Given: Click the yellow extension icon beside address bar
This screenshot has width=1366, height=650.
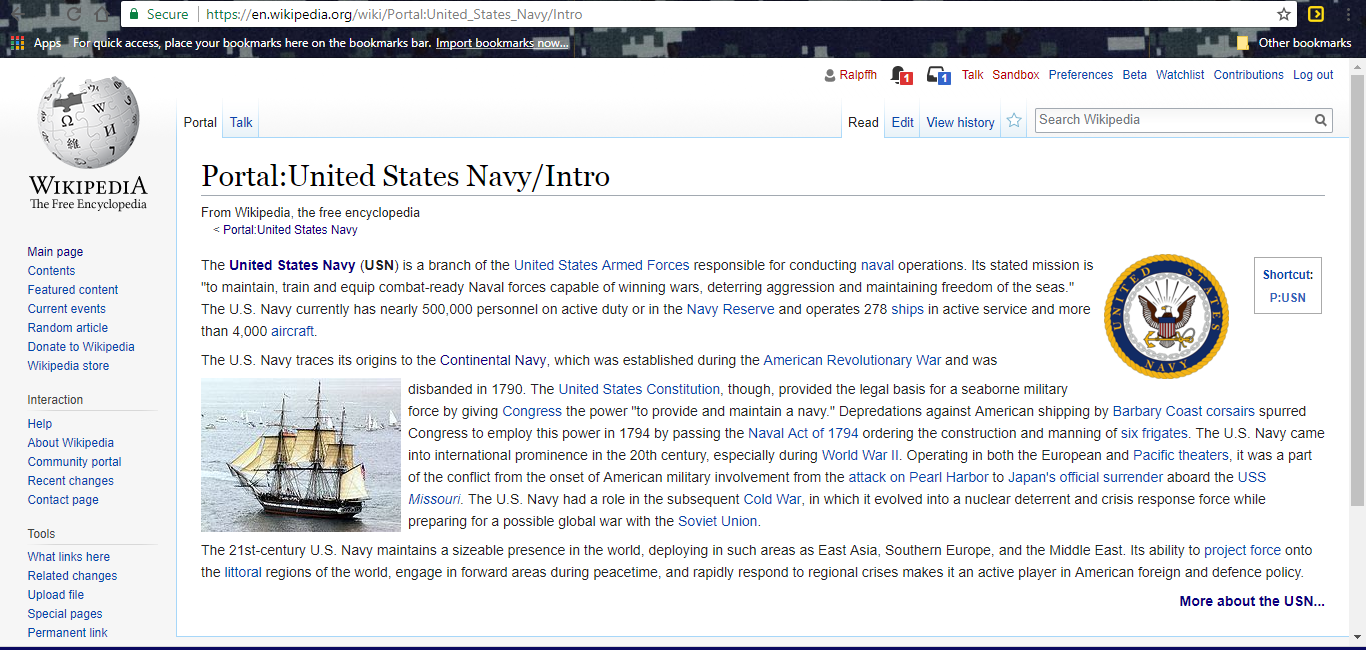Looking at the screenshot, I should (x=1316, y=14).
